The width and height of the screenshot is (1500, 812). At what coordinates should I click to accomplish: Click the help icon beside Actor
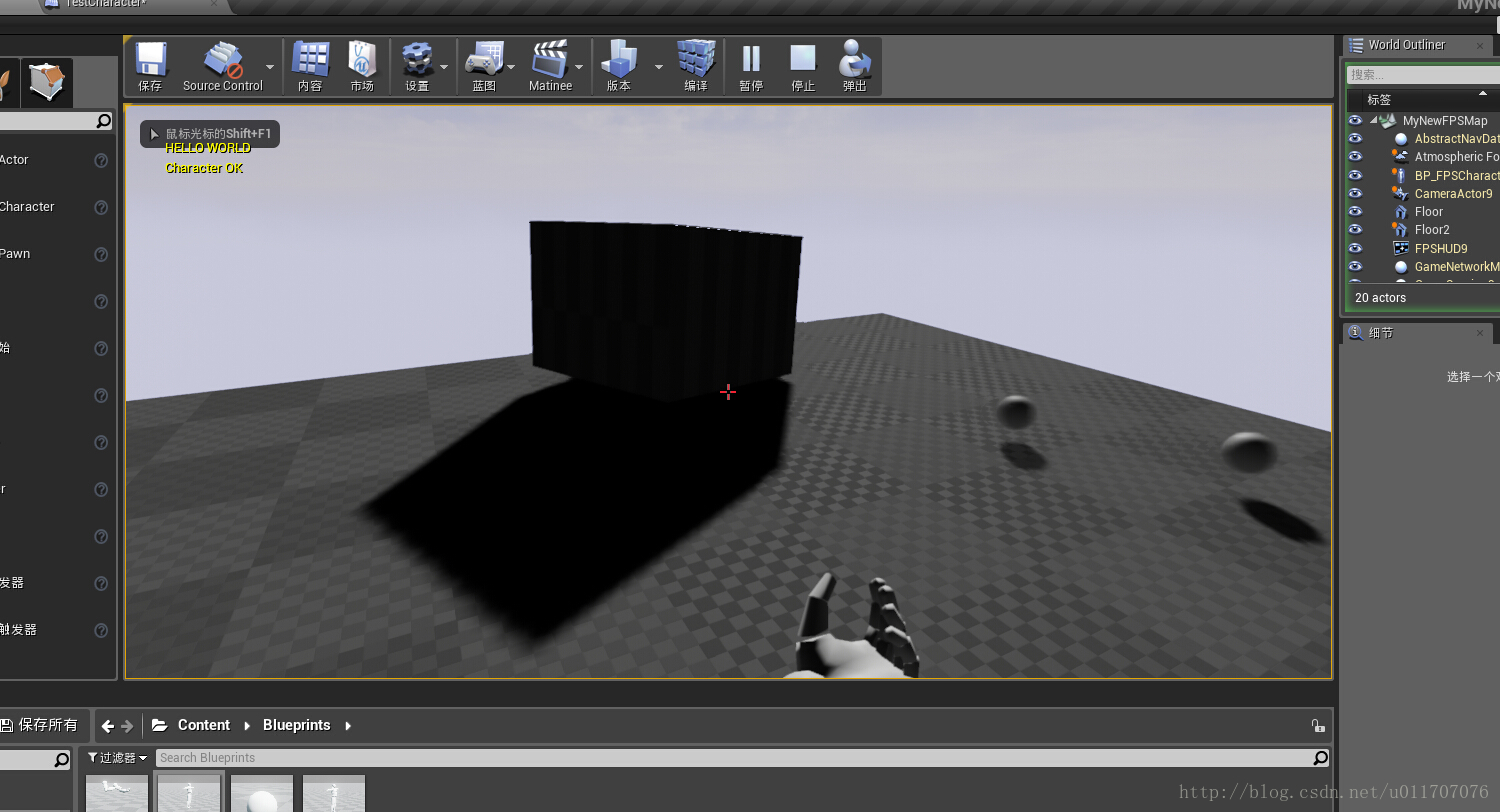(x=101, y=160)
